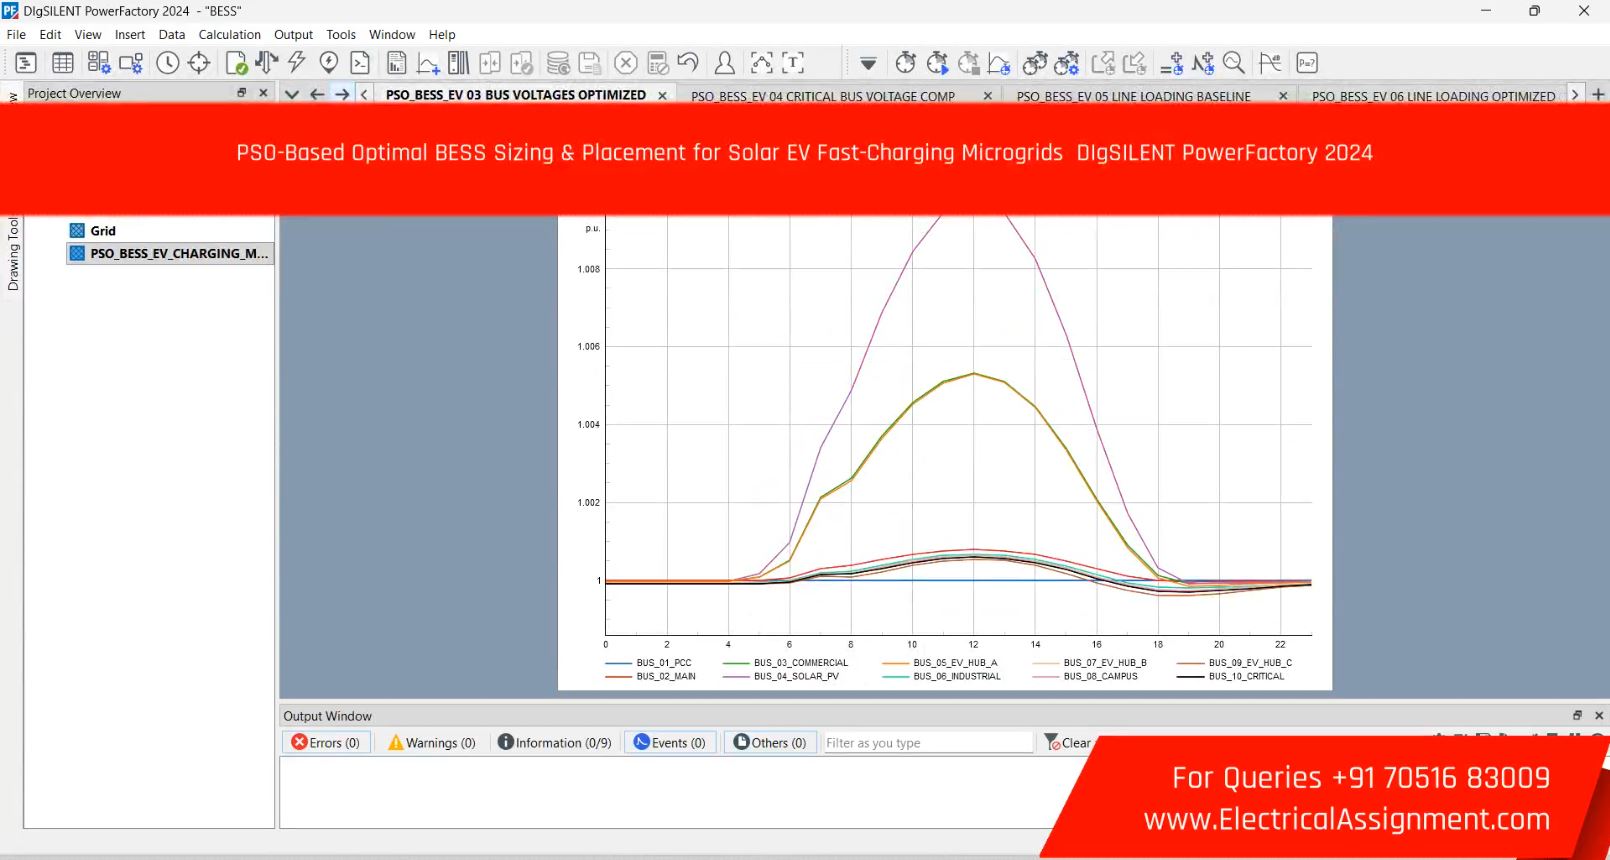Click the insert plot curve-with-plus icon
Image resolution: width=1610 pixels, height=860 pixels.
pyautogui.click(x=428, y=63)
